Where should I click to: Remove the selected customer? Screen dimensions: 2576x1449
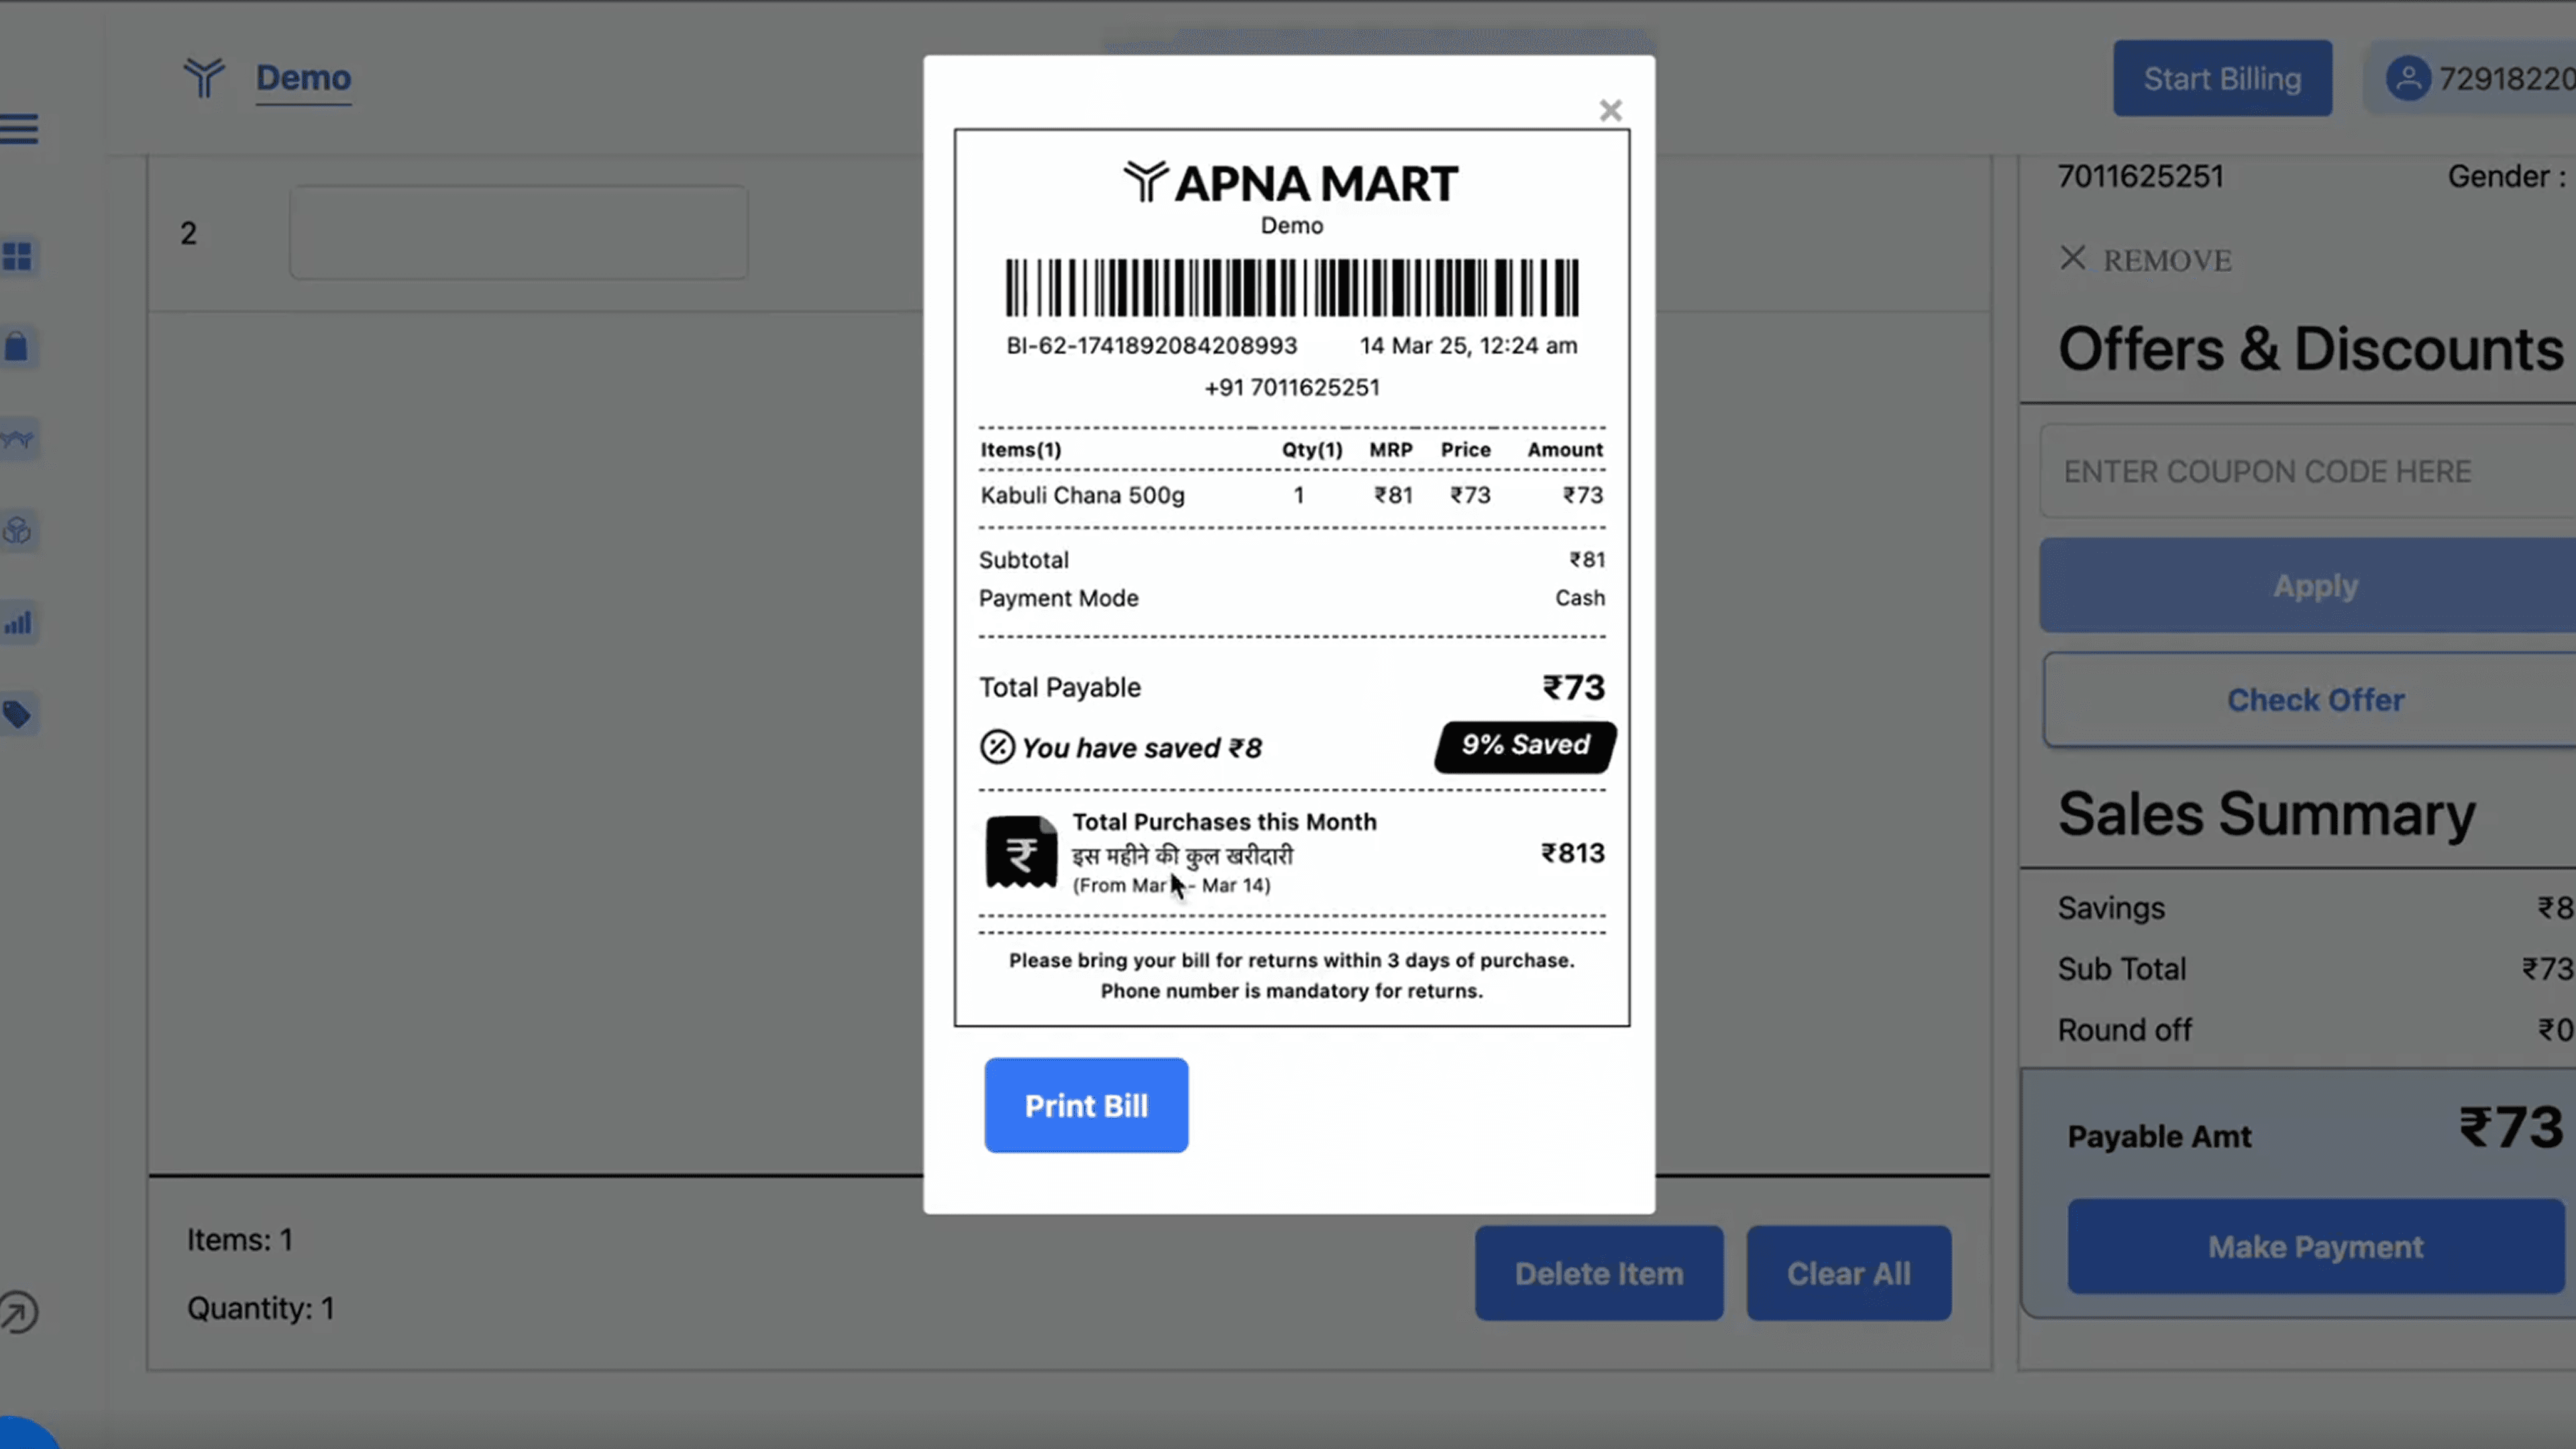click(2146, 260)
